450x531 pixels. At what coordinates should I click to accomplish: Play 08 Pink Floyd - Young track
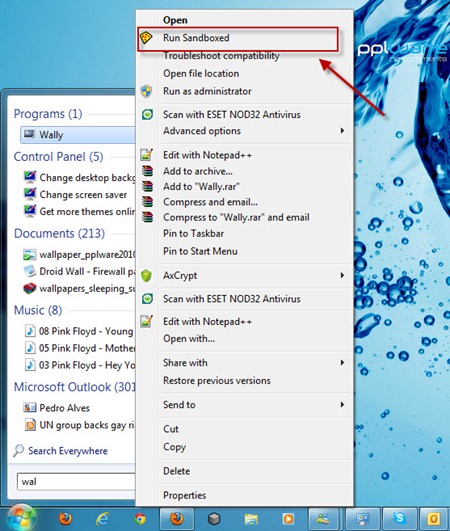coord(86,331)
